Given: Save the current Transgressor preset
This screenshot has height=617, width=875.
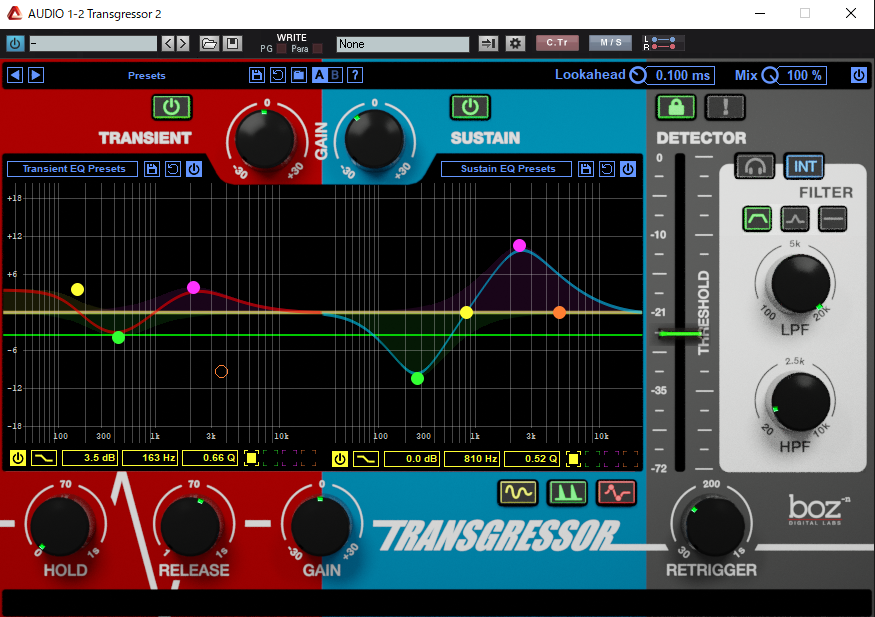Looking at the screenshot, I should coord(257,75).
